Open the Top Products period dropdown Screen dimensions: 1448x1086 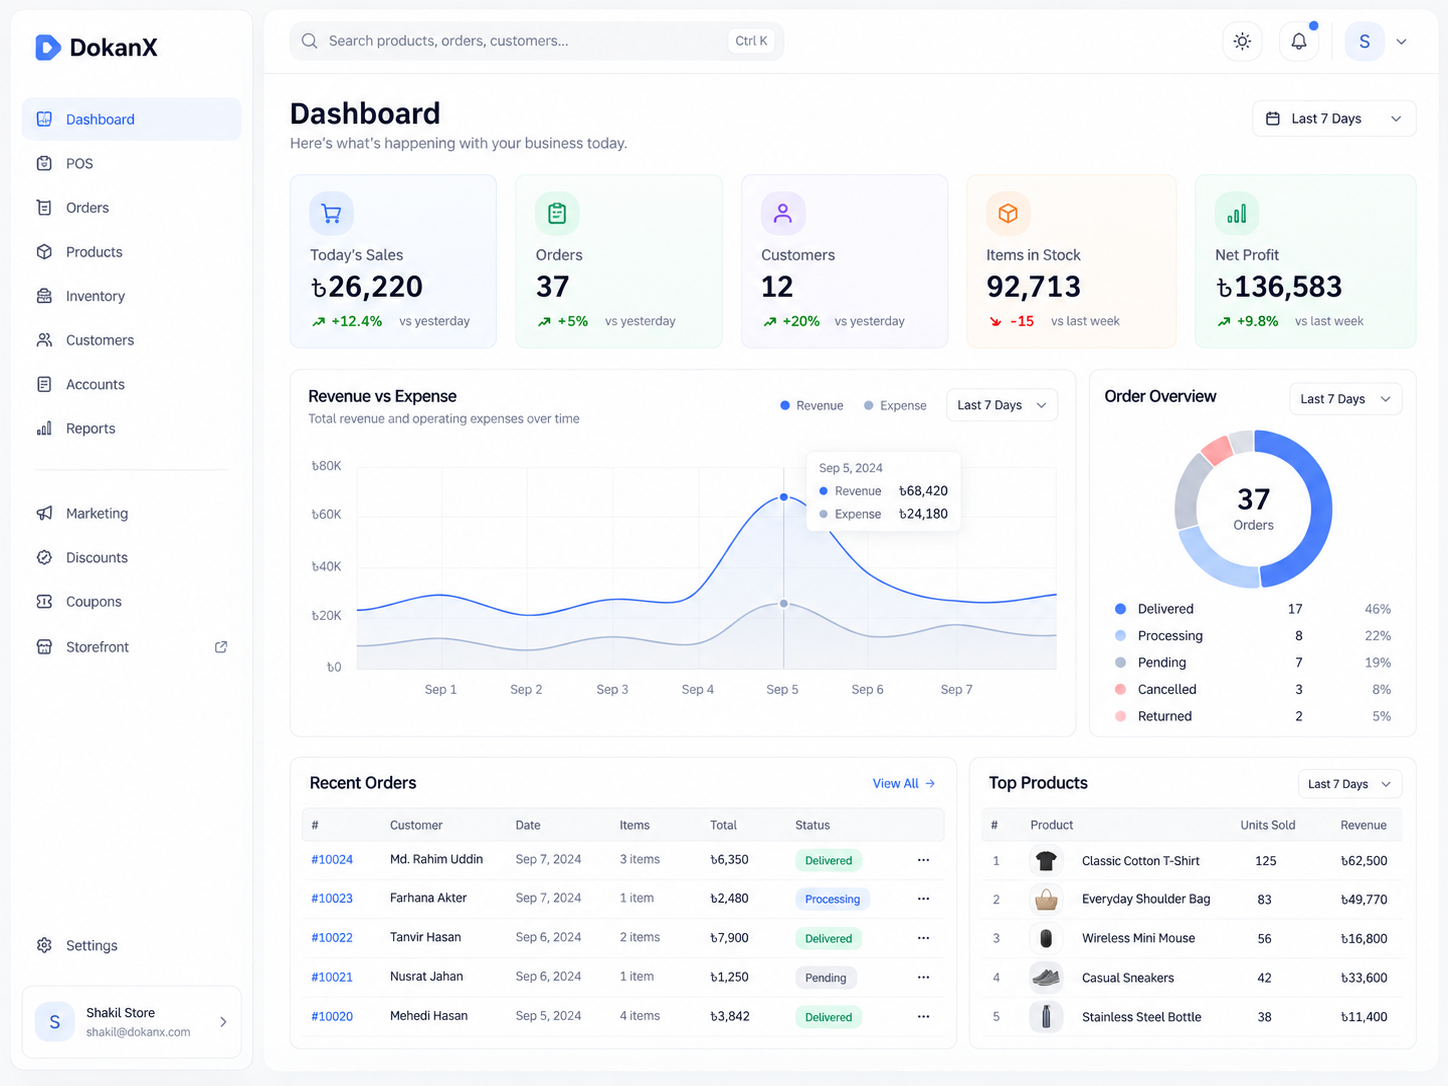pyautogui.click(x=1349, y=784)
